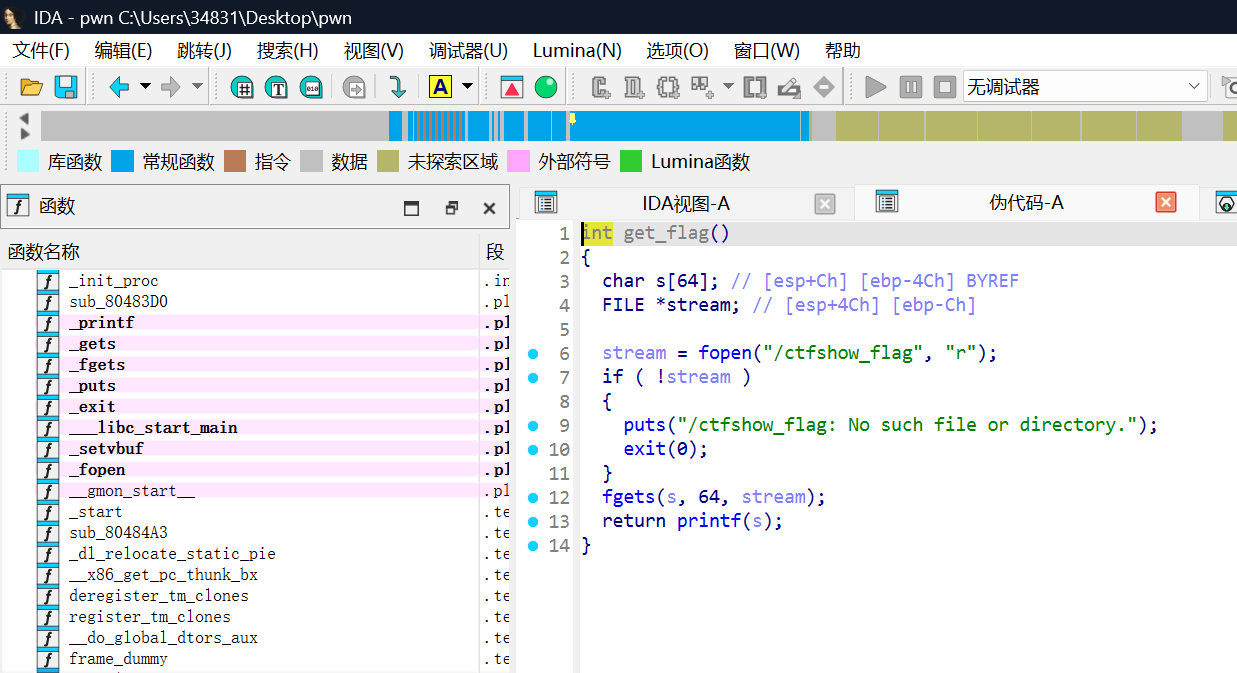
Task: Toggle breakpoint dot on pseudocode line 13
Action: (x=533, y=521)
